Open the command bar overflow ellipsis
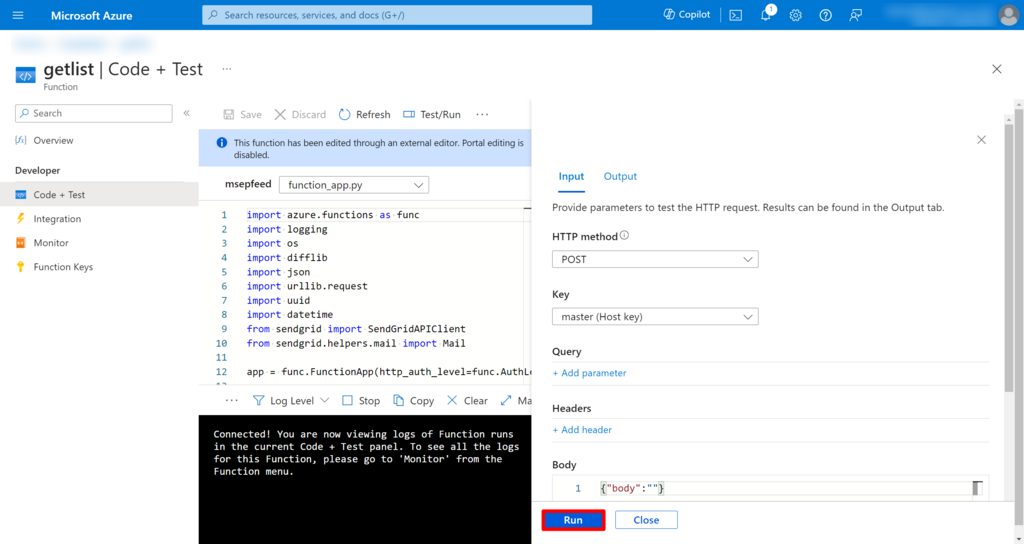This screenshot has height=544, width=1024. click(x=482, y=114)
